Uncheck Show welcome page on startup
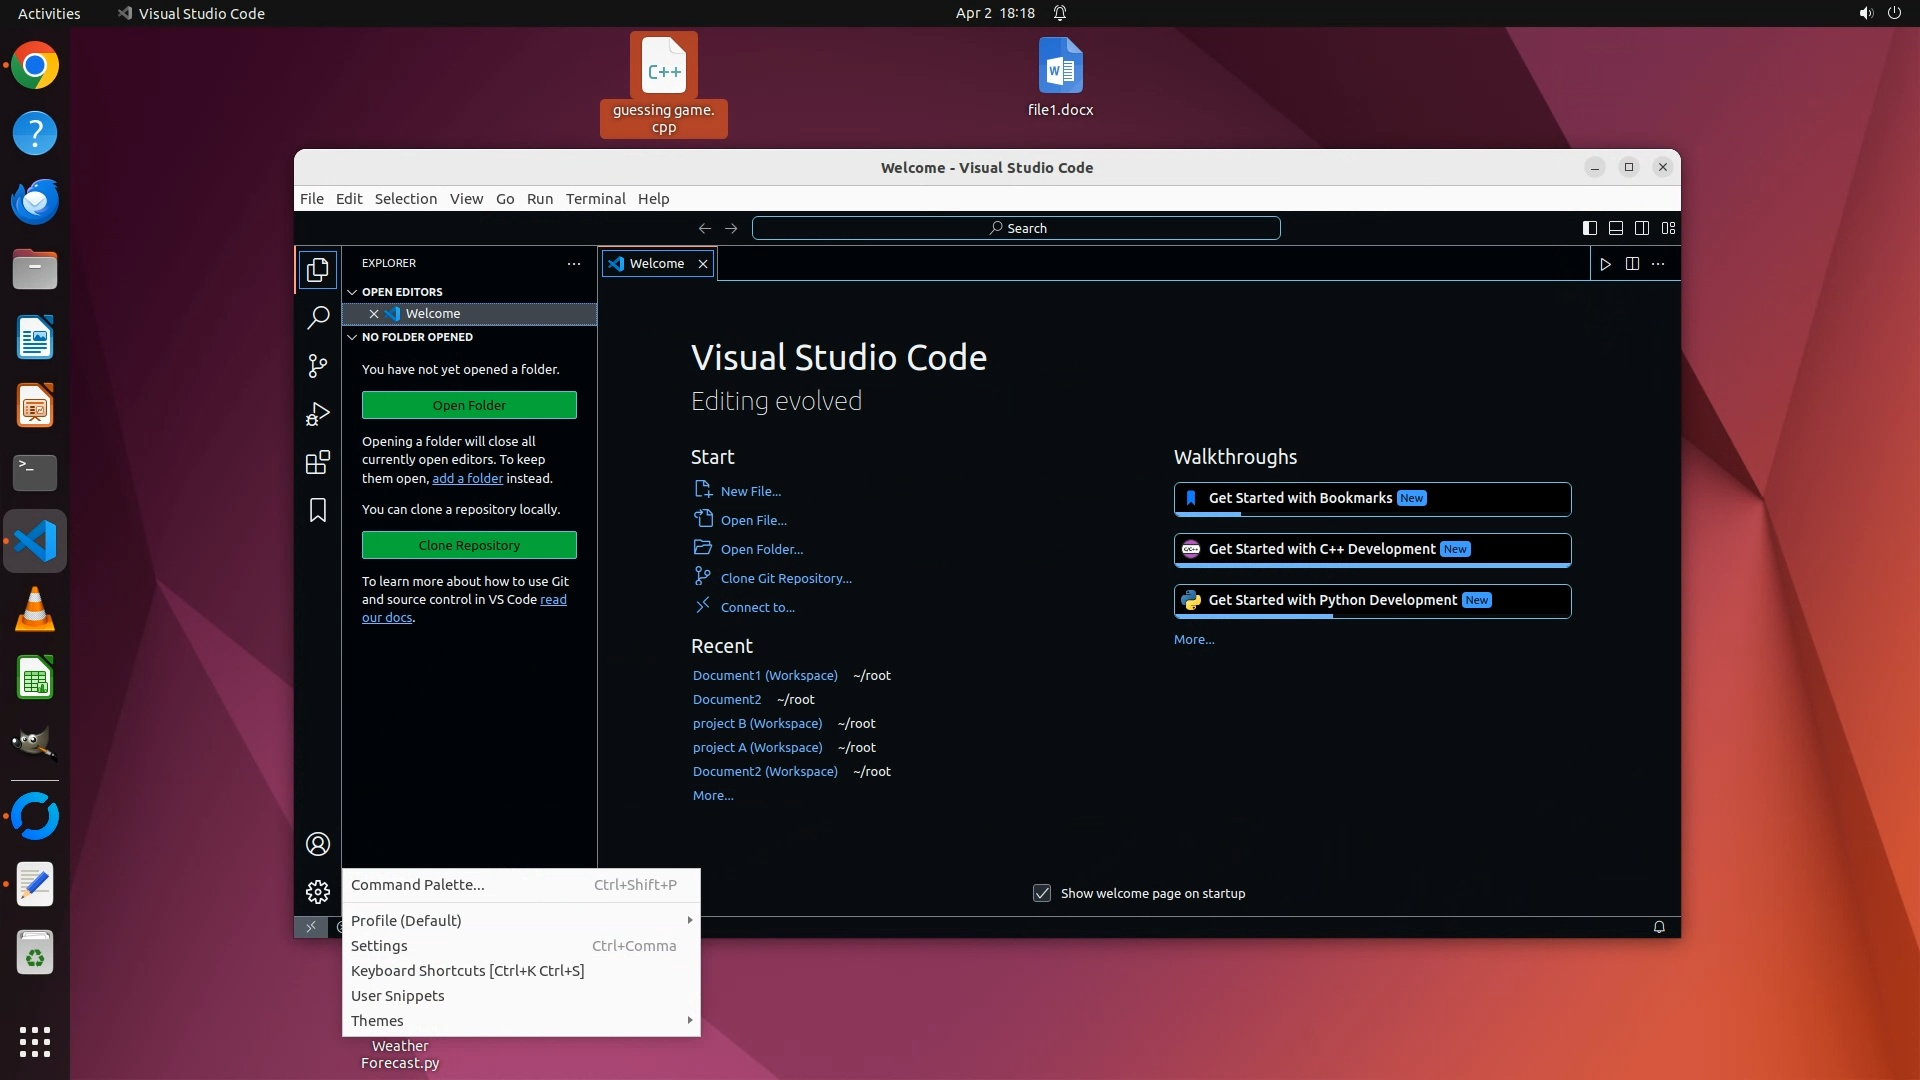Viewport: 1920px width, 1080px height. [1042, 893]
